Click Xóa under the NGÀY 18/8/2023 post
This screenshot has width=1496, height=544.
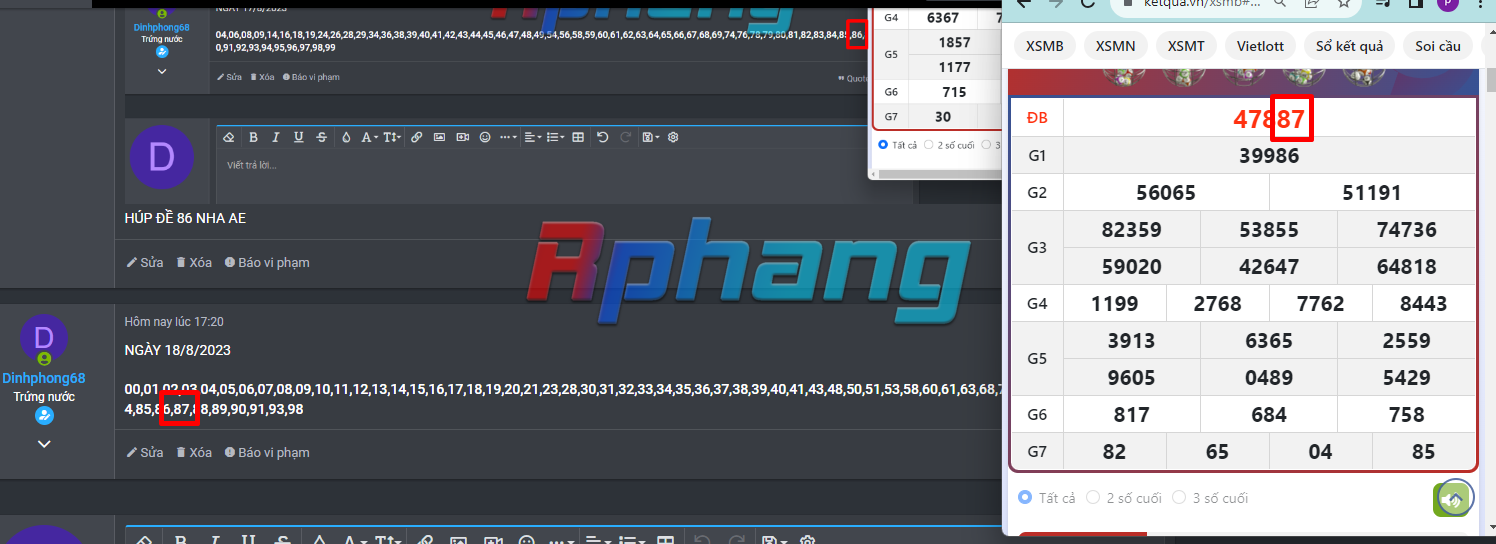pos(194,452)
